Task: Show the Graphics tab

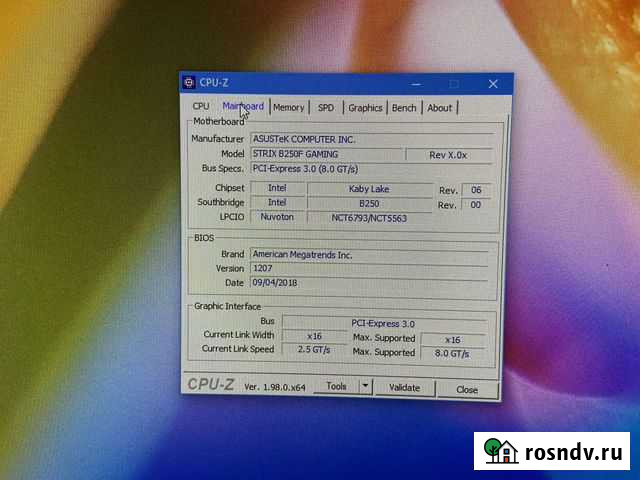Action: [x=365, y=108]
